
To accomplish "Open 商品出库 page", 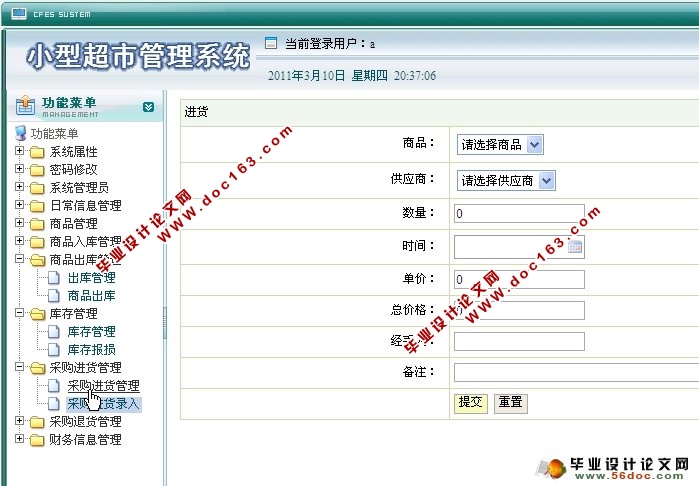I will coord(91,296).
